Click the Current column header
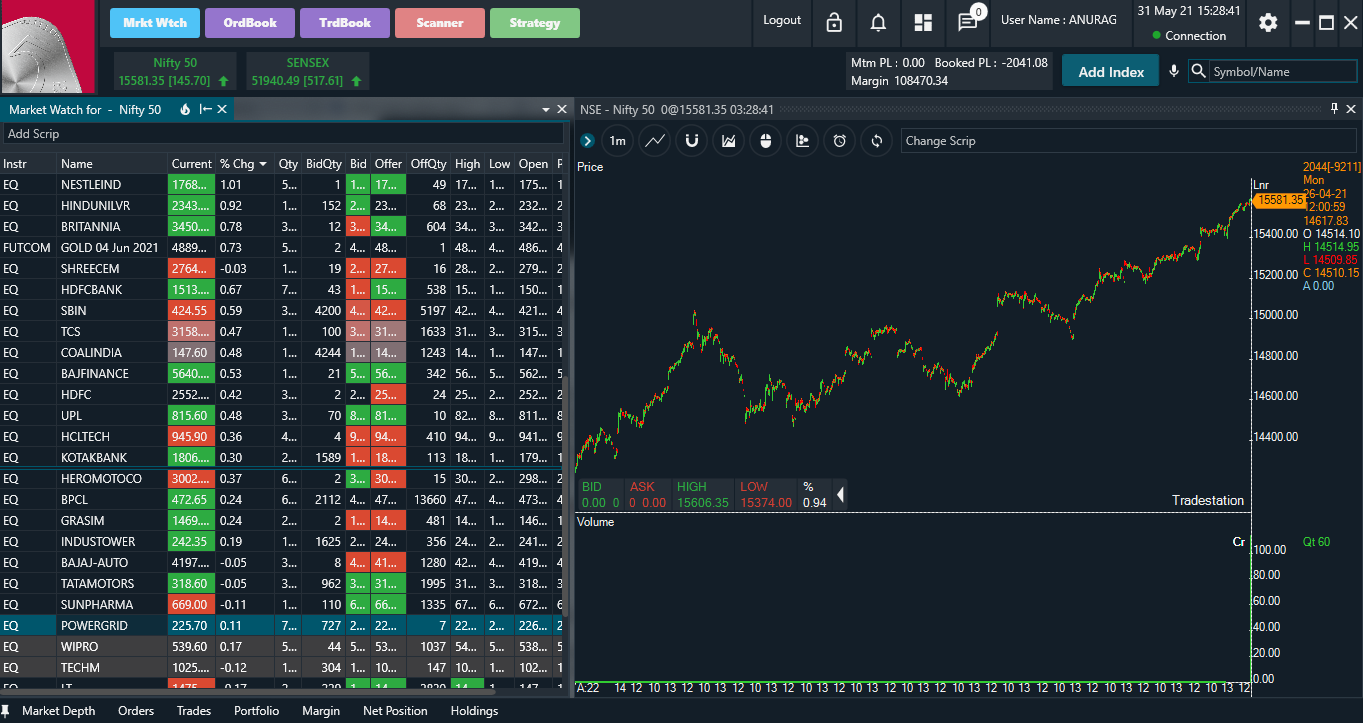 point(191,164)
